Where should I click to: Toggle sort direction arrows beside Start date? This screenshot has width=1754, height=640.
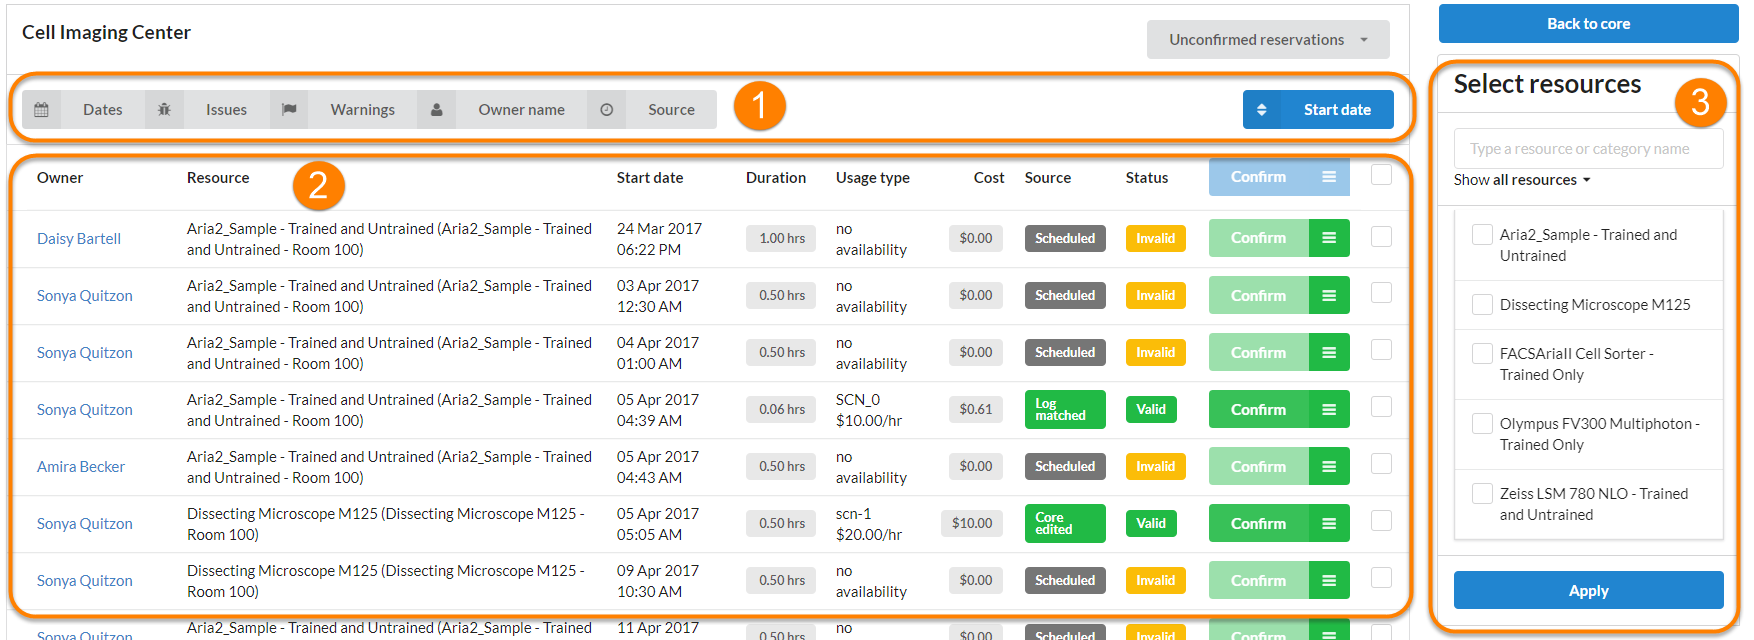[1262, 110]
